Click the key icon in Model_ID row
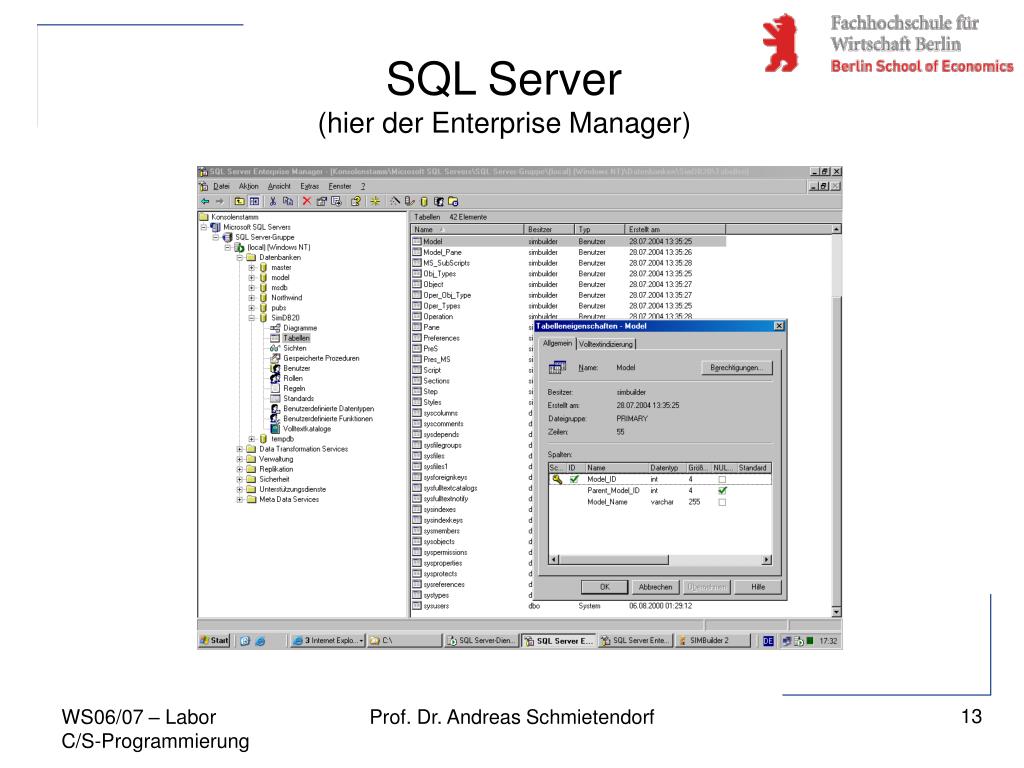Viewport: 1024px width, 768px height. pos(556,479)
